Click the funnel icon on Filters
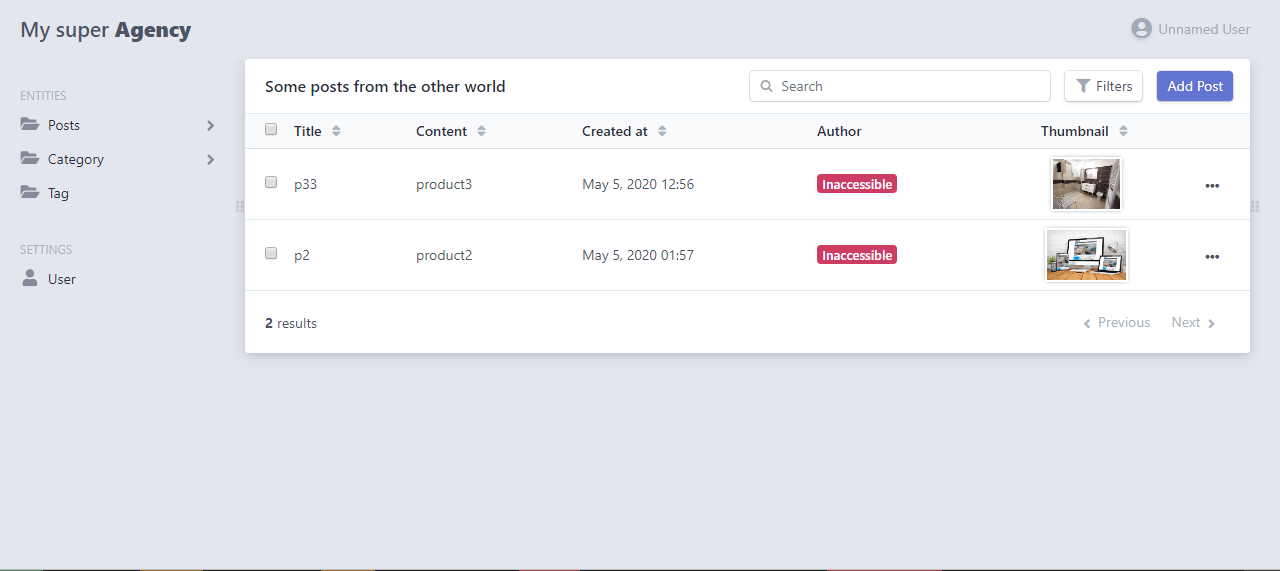This screenshot has width=1280, height=571. pos(1083,86)
